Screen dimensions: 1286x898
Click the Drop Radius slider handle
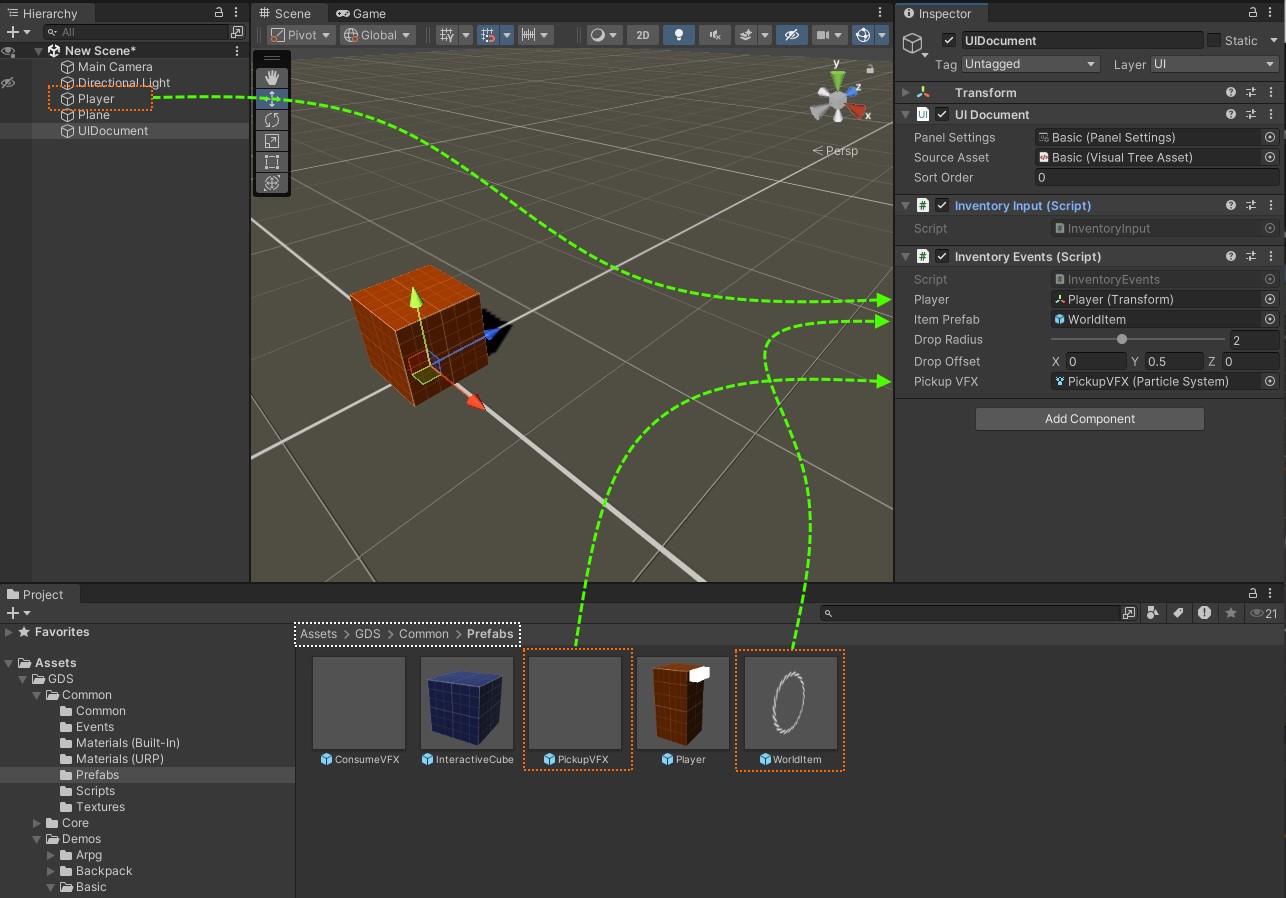1122,340
